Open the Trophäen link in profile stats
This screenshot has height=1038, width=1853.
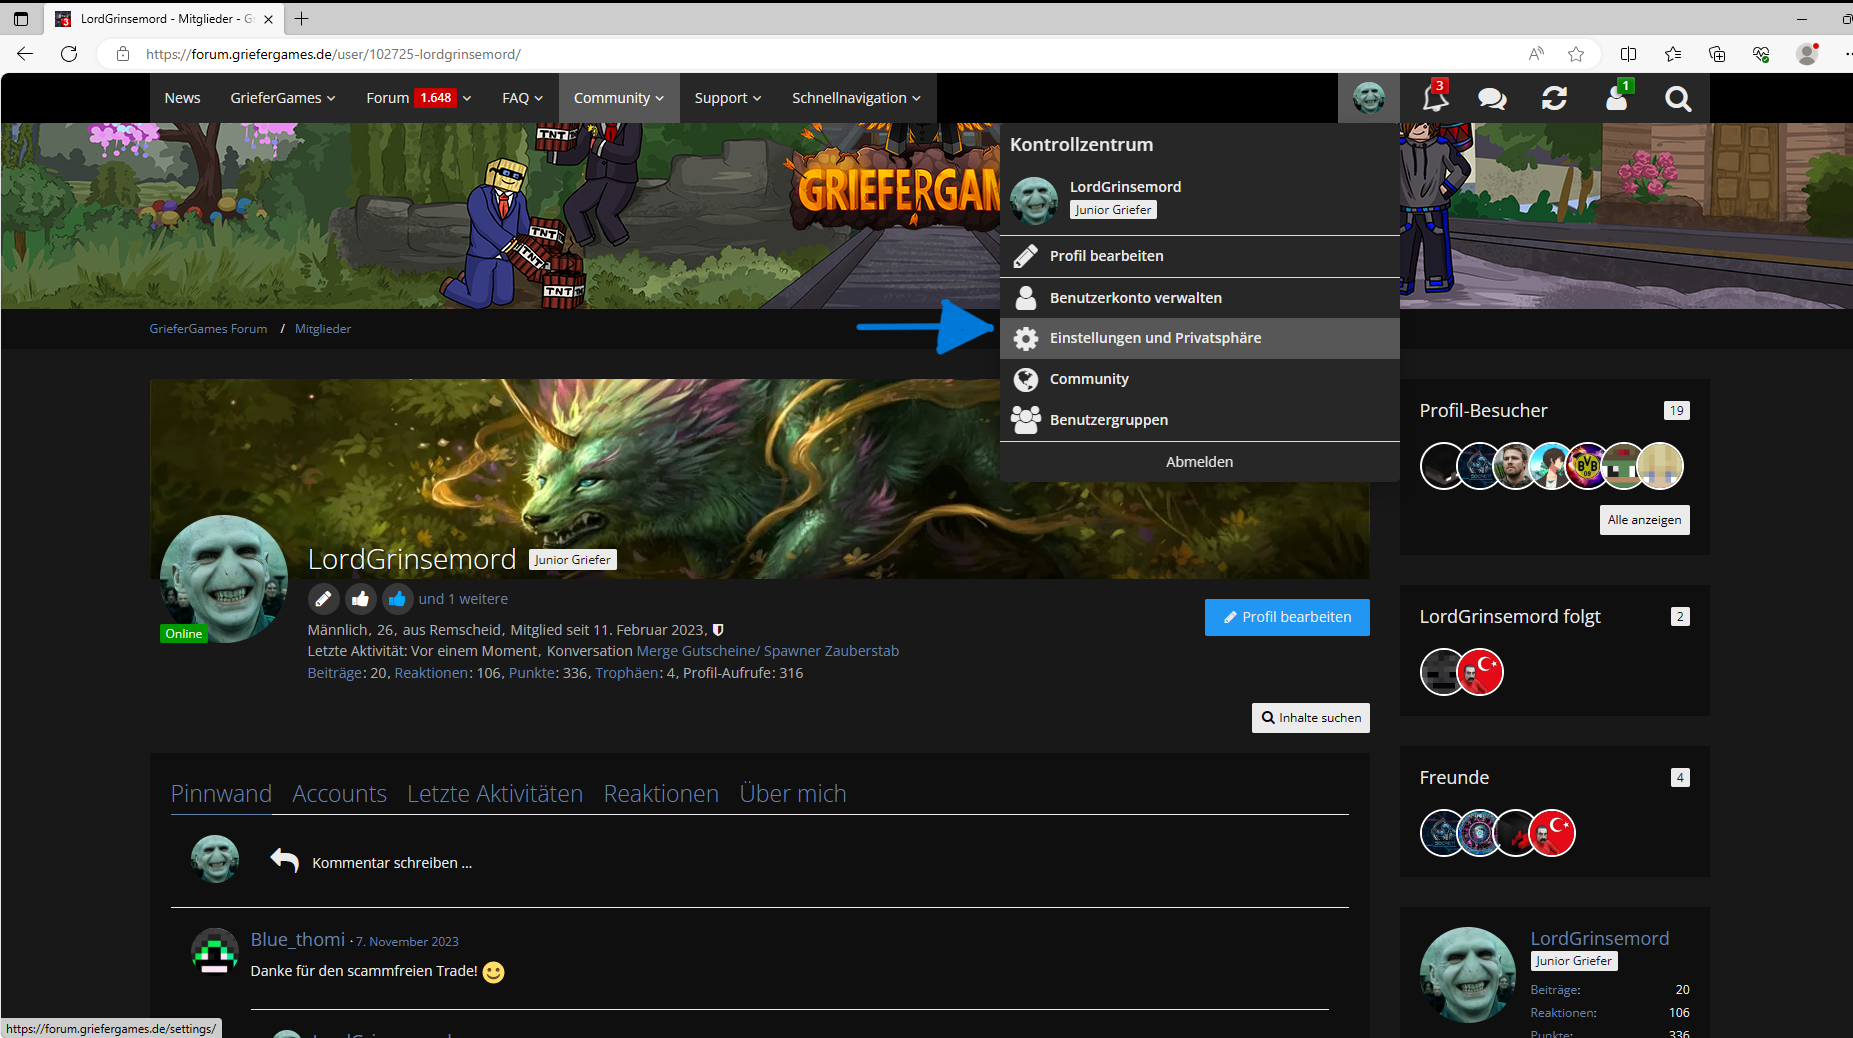click(x=627, y=673)
